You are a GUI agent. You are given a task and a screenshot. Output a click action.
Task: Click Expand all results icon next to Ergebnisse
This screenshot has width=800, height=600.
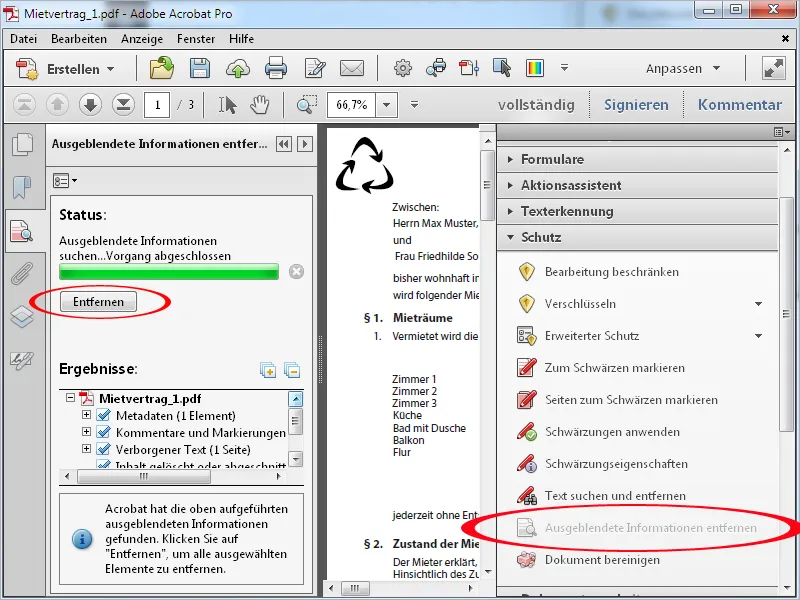pyautogui.click(x=268, y=370)
